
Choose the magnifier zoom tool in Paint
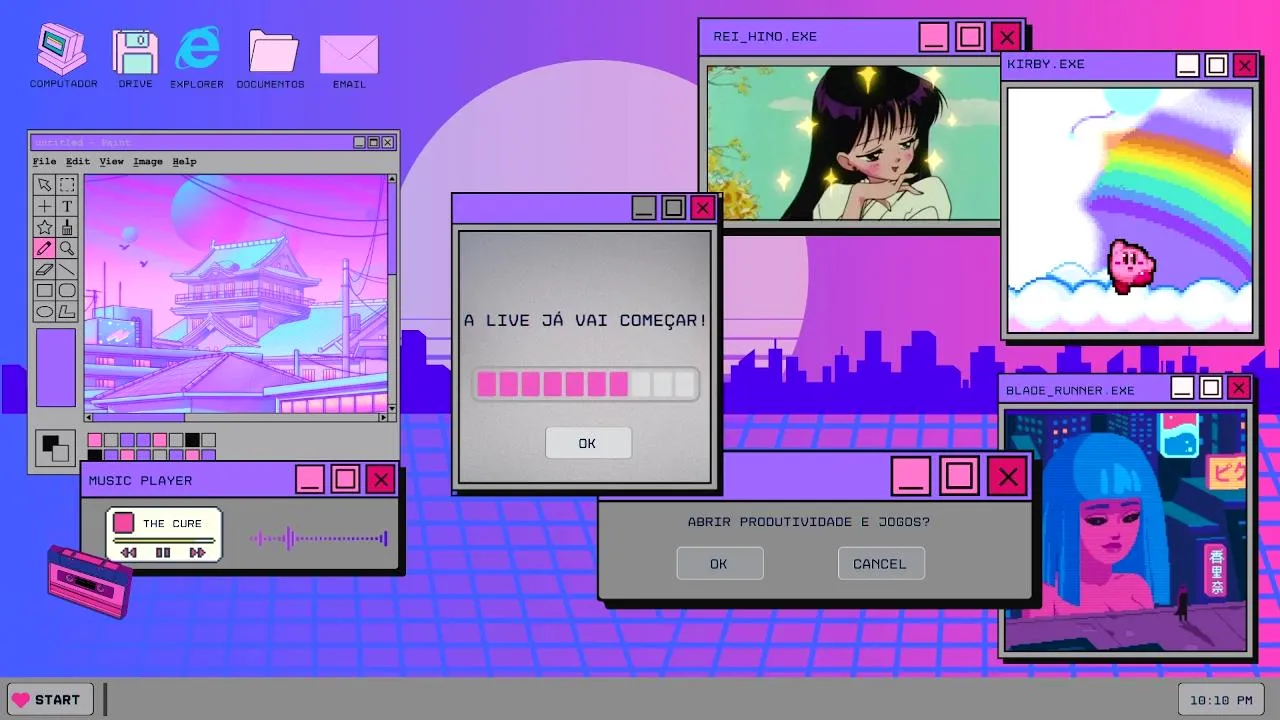[66, 248]
